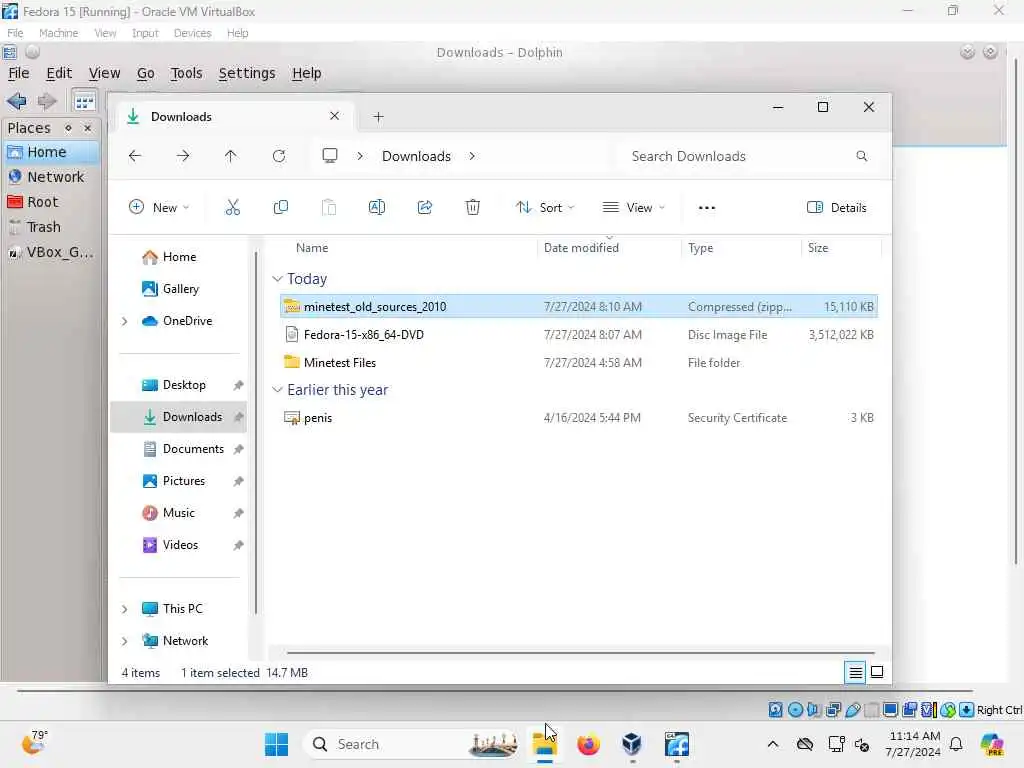This screenshot has width=1024, height=768.
Task: Expand This PC in navigation pane
Action: coord(125,609)
